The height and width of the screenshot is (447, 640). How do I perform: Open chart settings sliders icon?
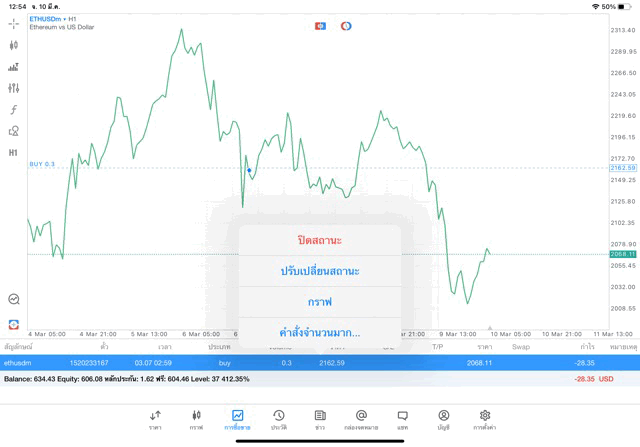[13, 88]
